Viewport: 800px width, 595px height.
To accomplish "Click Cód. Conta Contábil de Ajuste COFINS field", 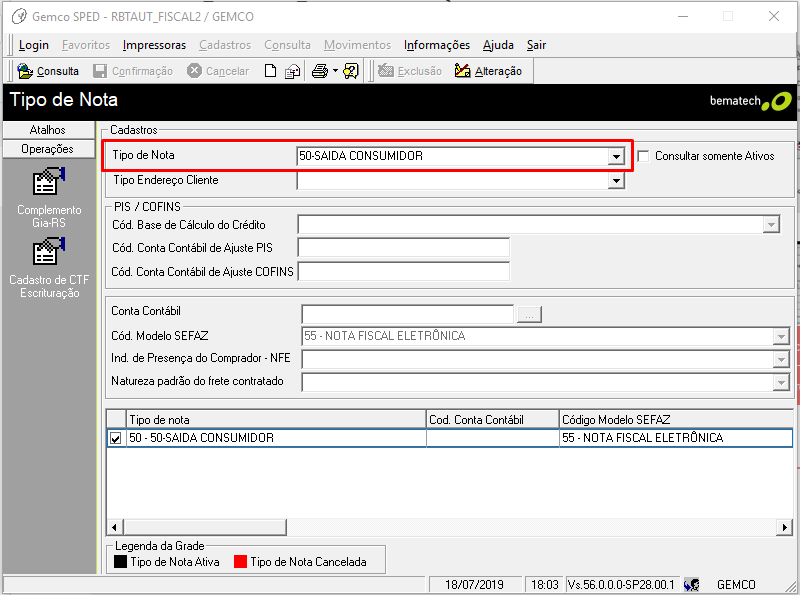I will (x=404, y=271).
